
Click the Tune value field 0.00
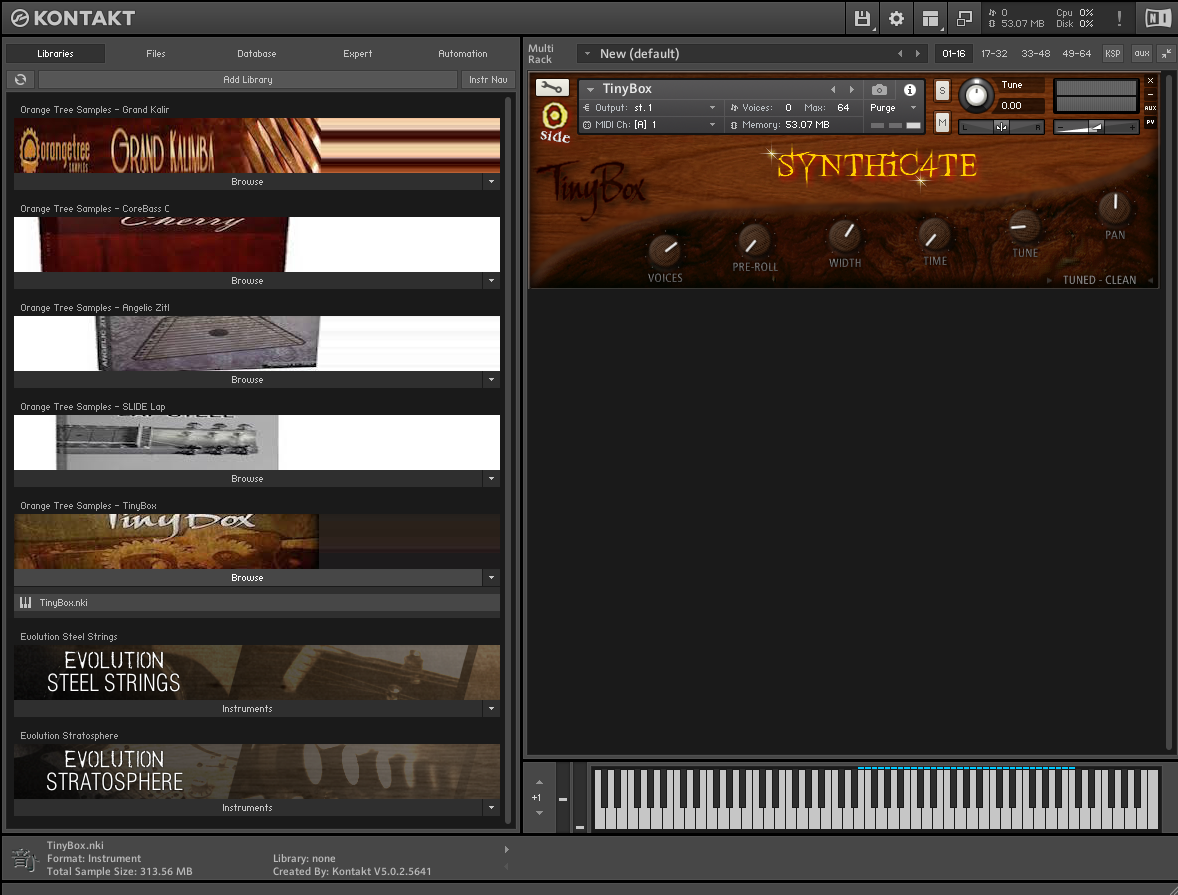(1020, 106)
